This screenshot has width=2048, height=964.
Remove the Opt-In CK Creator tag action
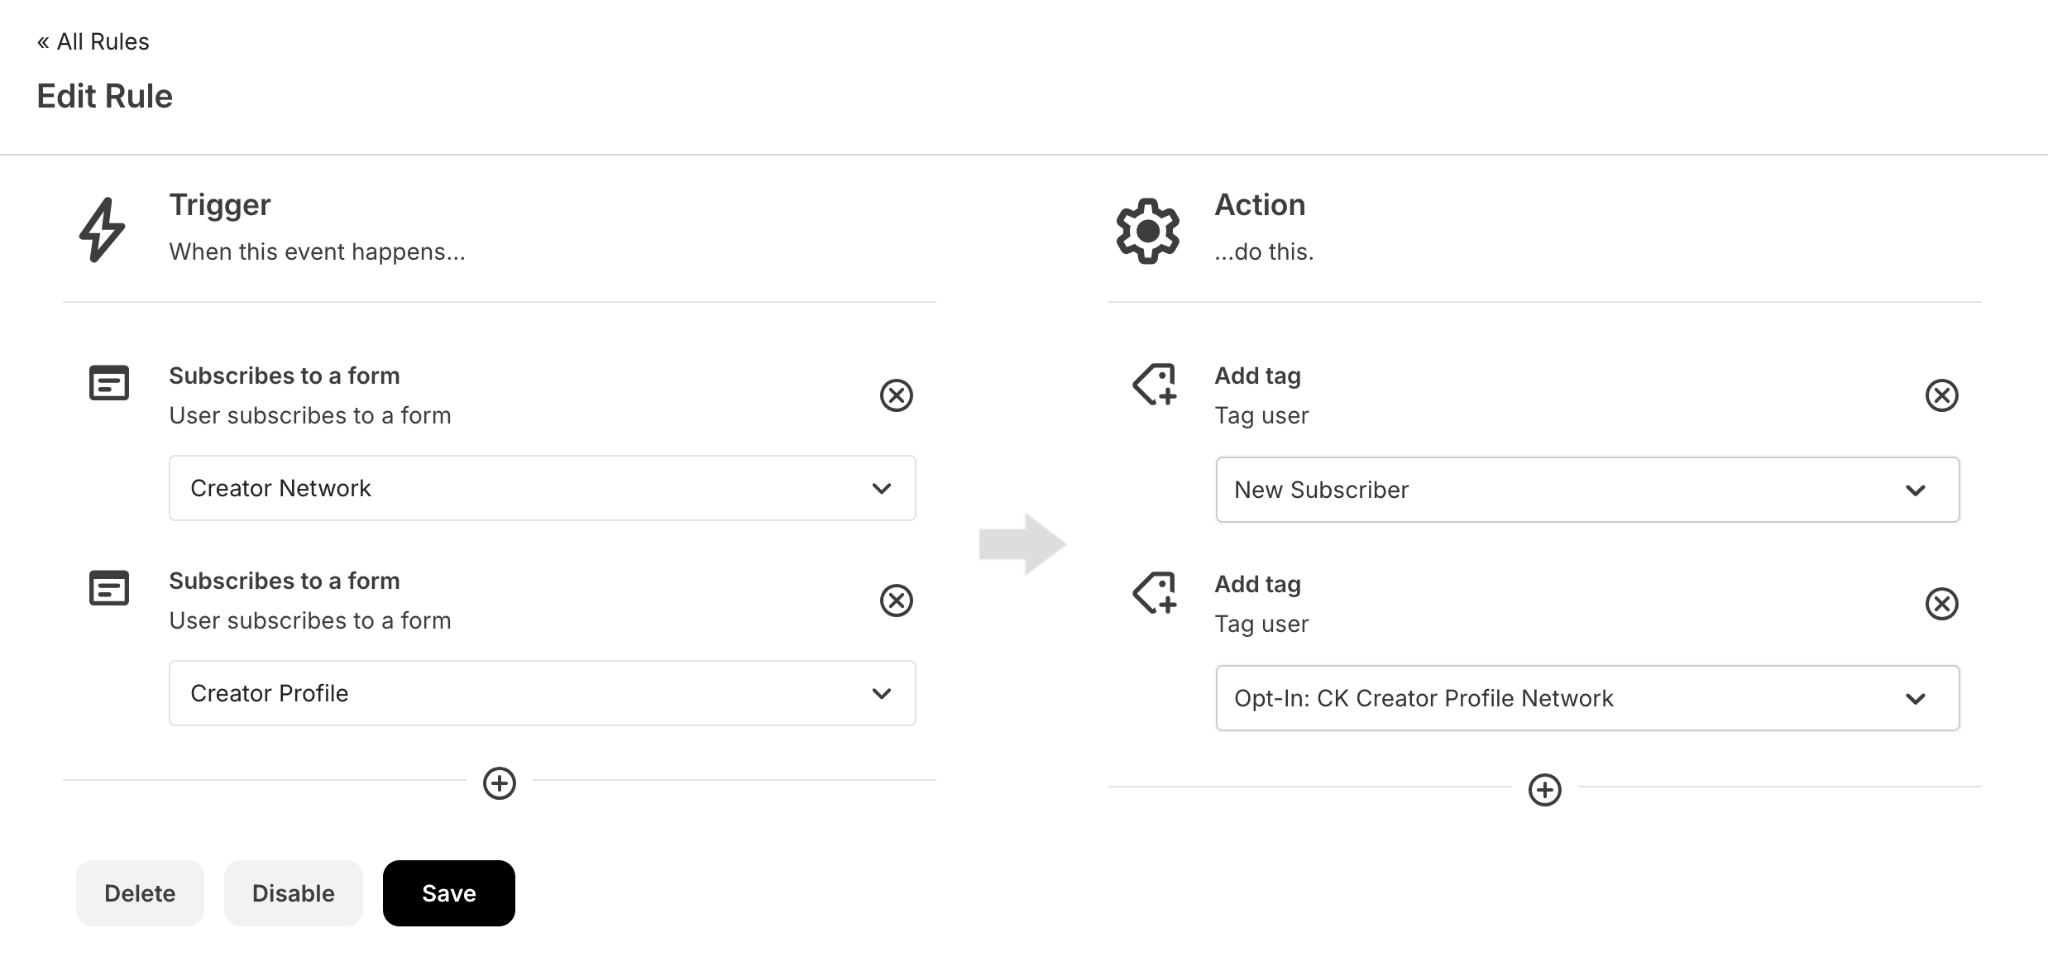point(1941,603)
